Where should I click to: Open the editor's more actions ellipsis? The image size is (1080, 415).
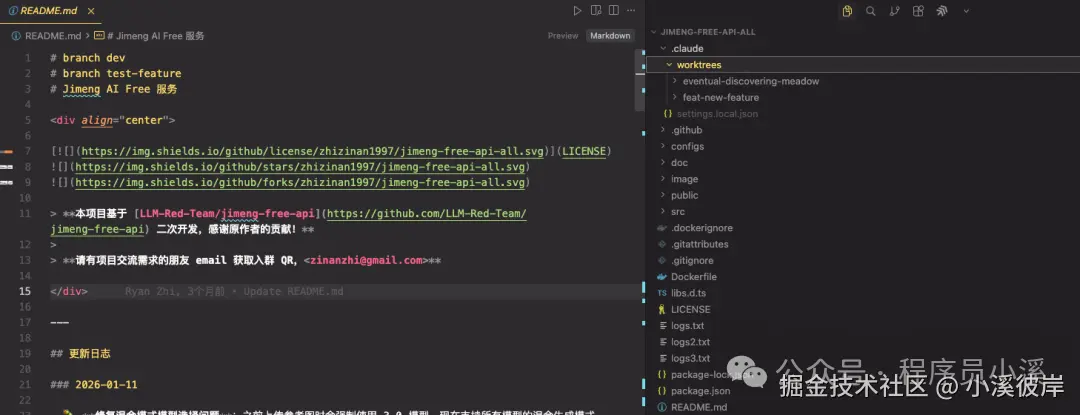pyautogui.click(x=631, y=11)
